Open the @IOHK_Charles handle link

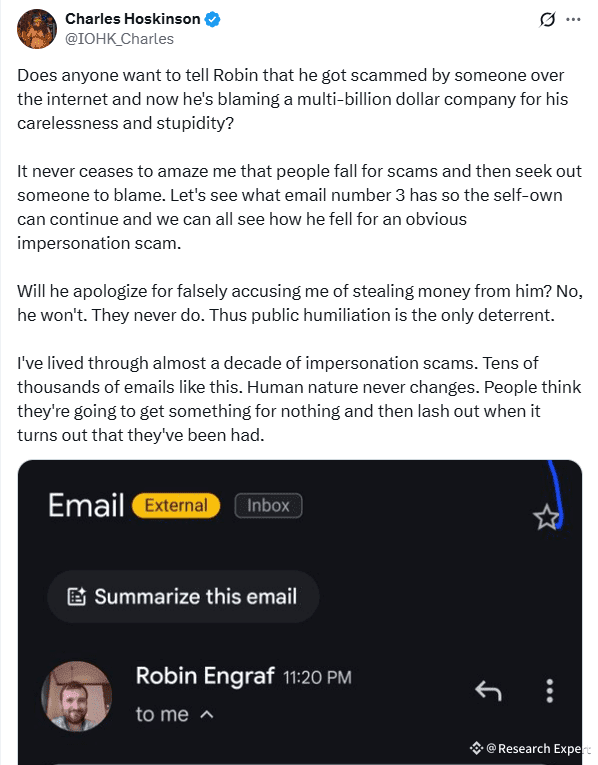click(x=120, y=39)
